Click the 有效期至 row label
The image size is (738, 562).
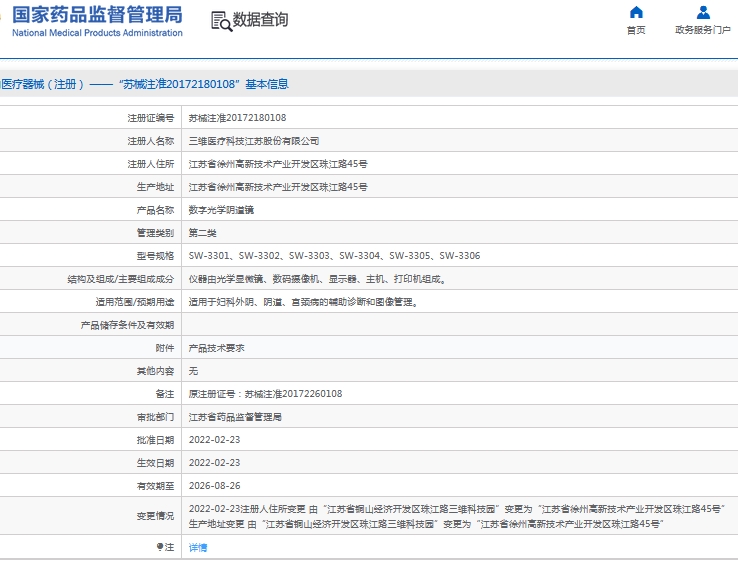click(x=155, y=486)
